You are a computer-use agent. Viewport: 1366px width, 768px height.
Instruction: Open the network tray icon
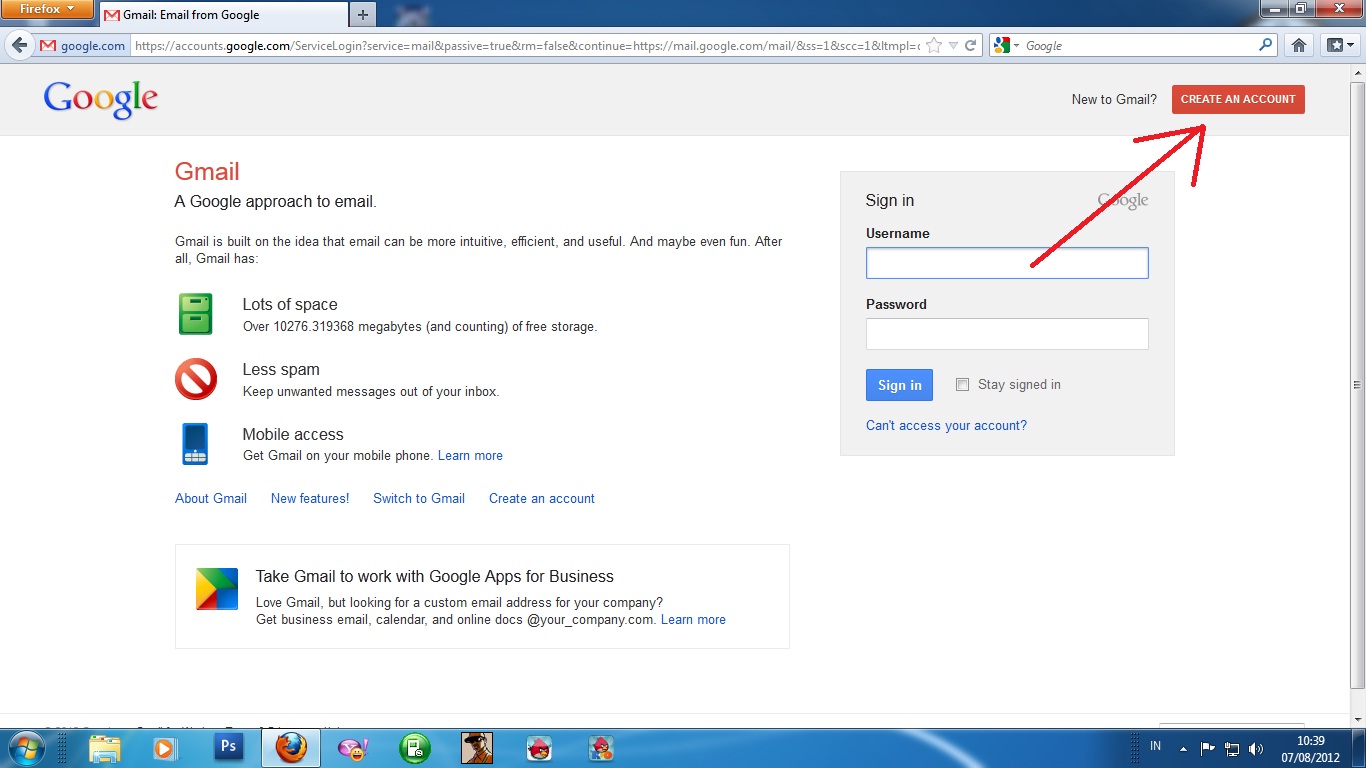[1232, 748]
